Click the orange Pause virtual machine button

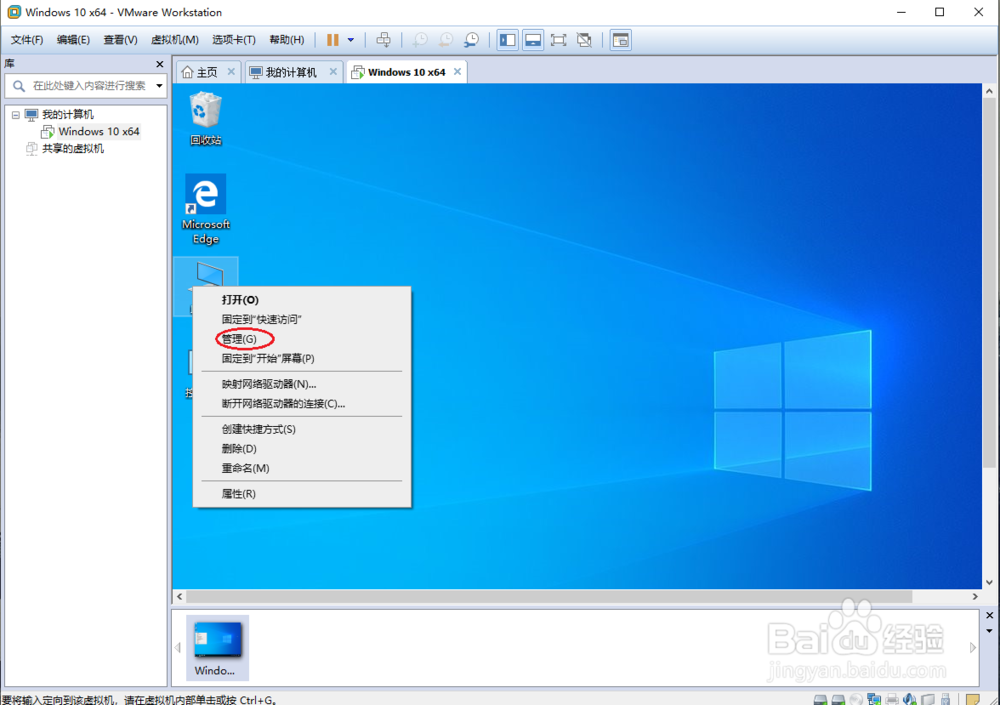(x=332, y=40)
